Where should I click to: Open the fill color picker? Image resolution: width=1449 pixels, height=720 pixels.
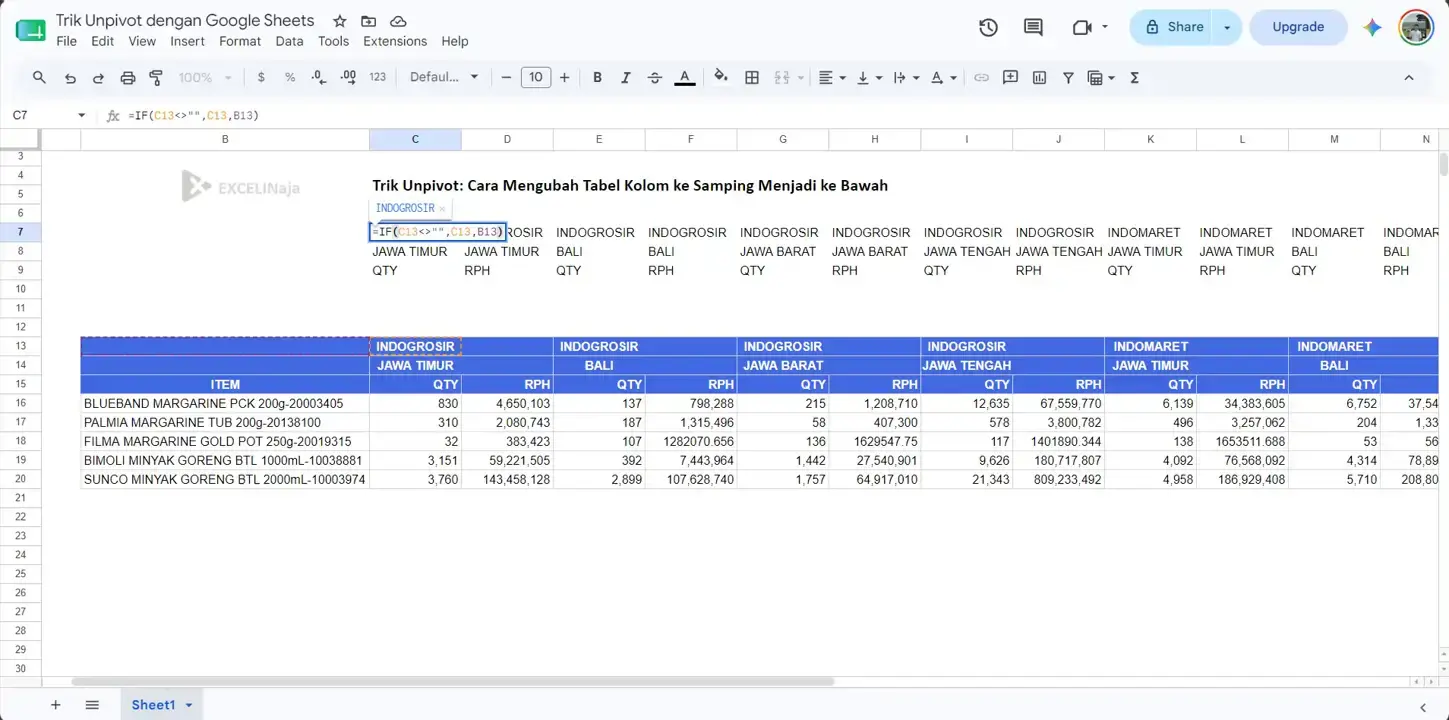tap(721, 77)
